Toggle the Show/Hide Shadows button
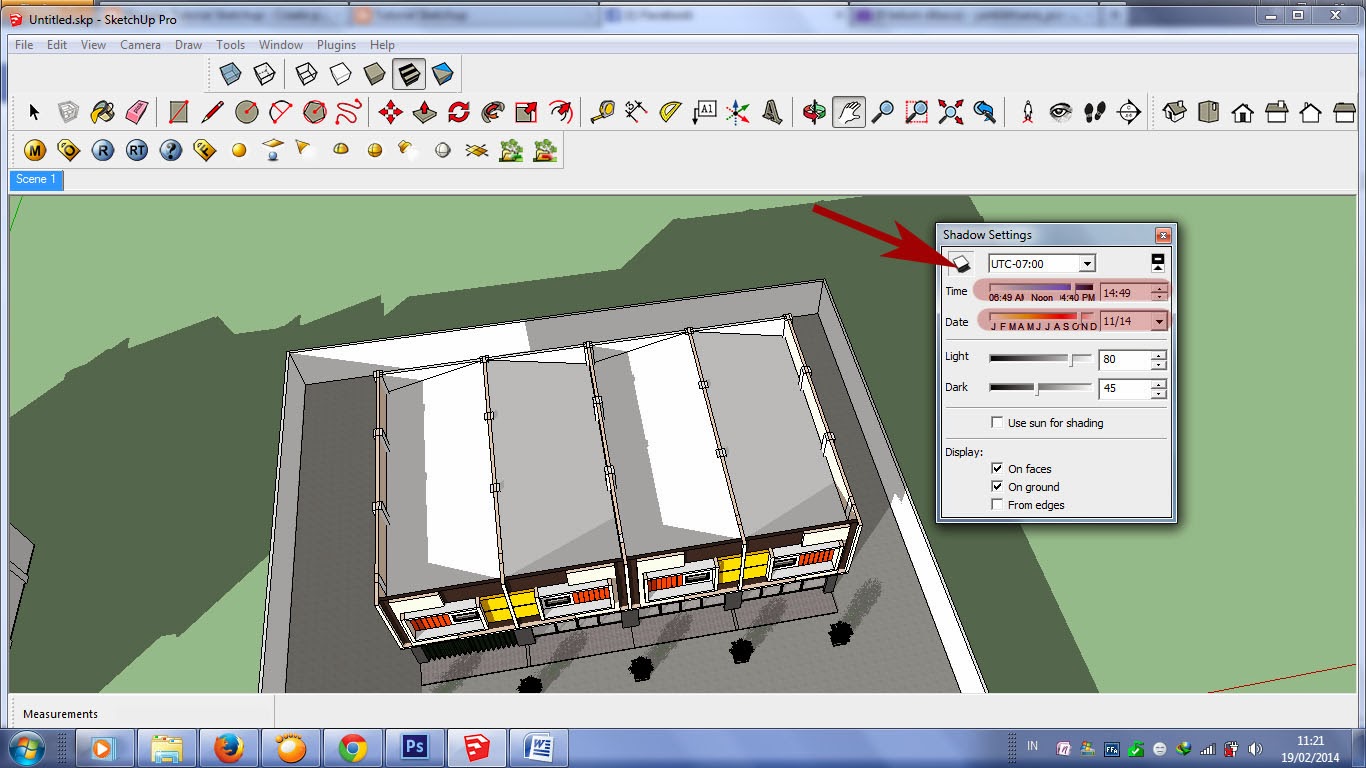Image resolution: width=1366 pixels, height=768 pixels. [959, 263]
